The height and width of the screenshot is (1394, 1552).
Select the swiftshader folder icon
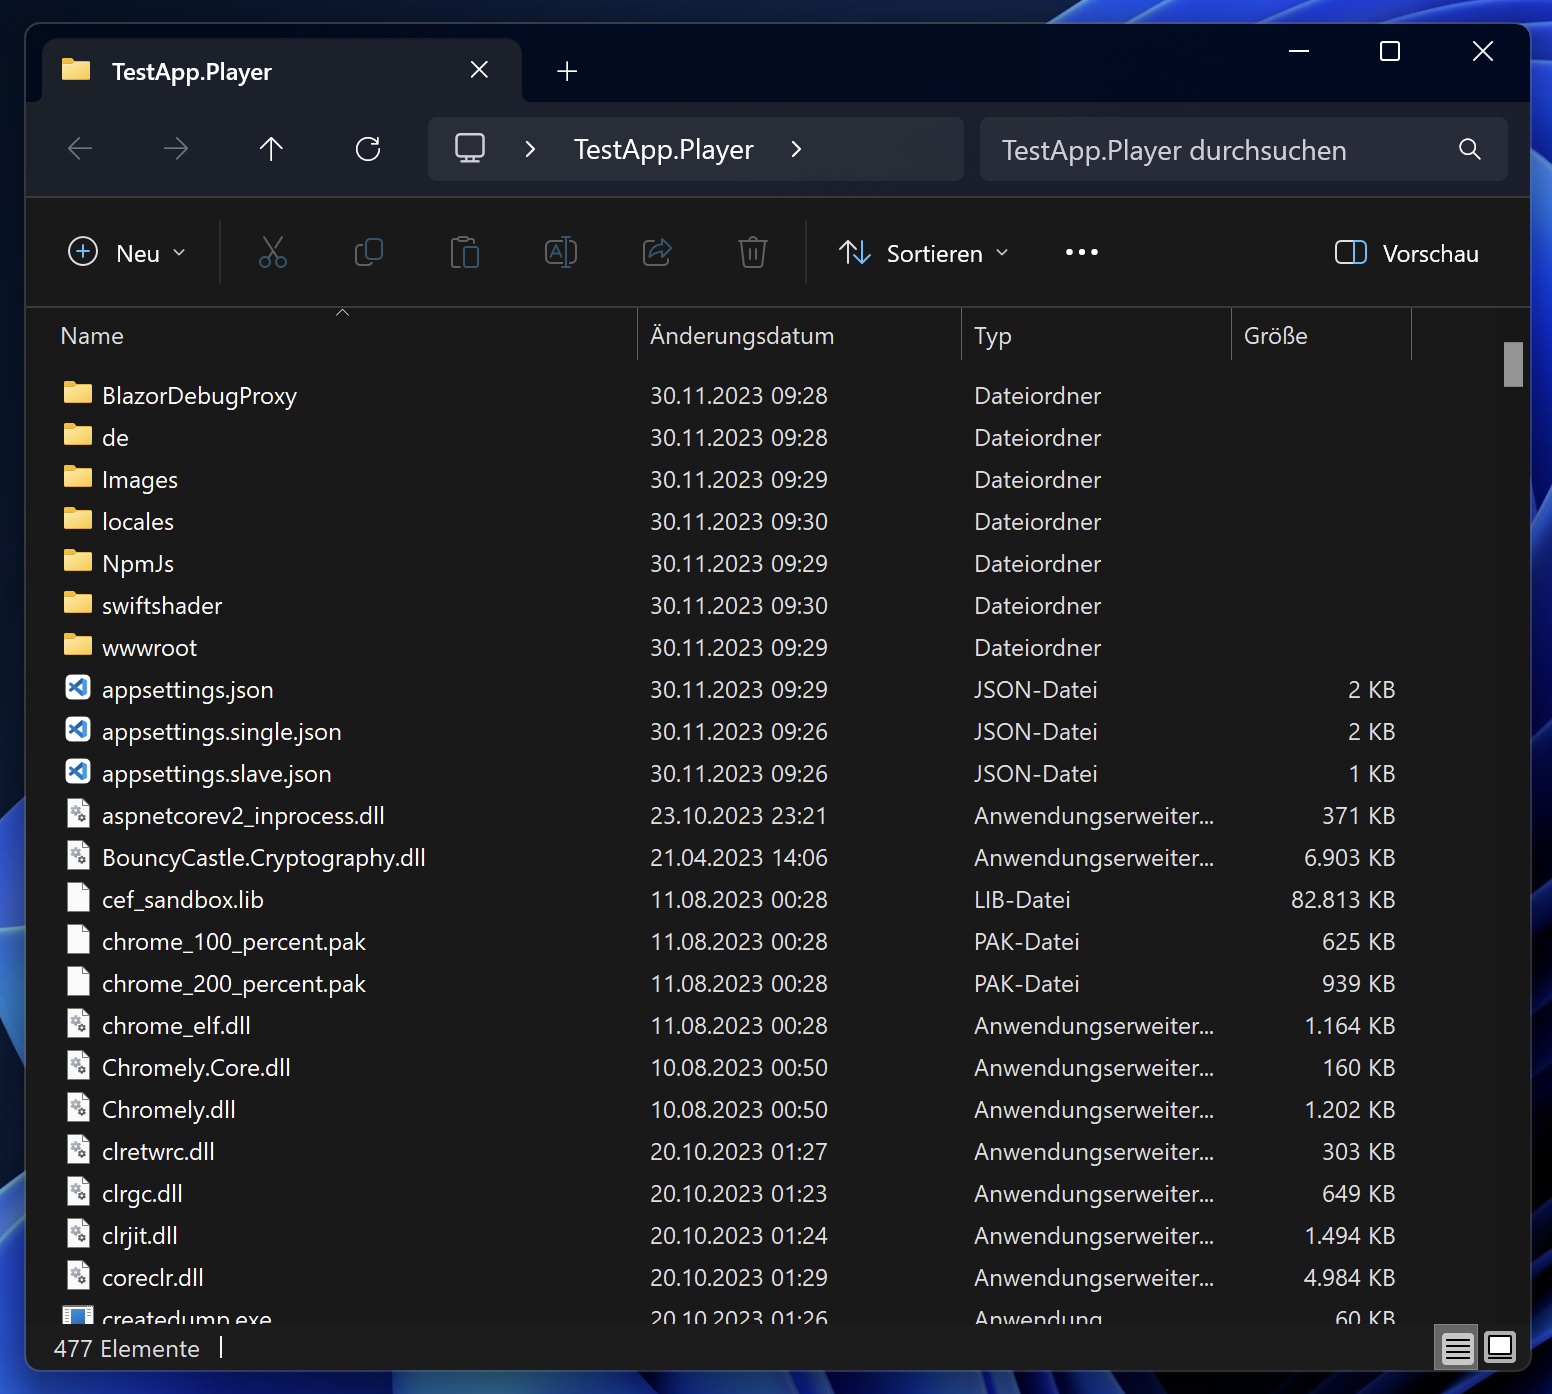pos(78,603)
